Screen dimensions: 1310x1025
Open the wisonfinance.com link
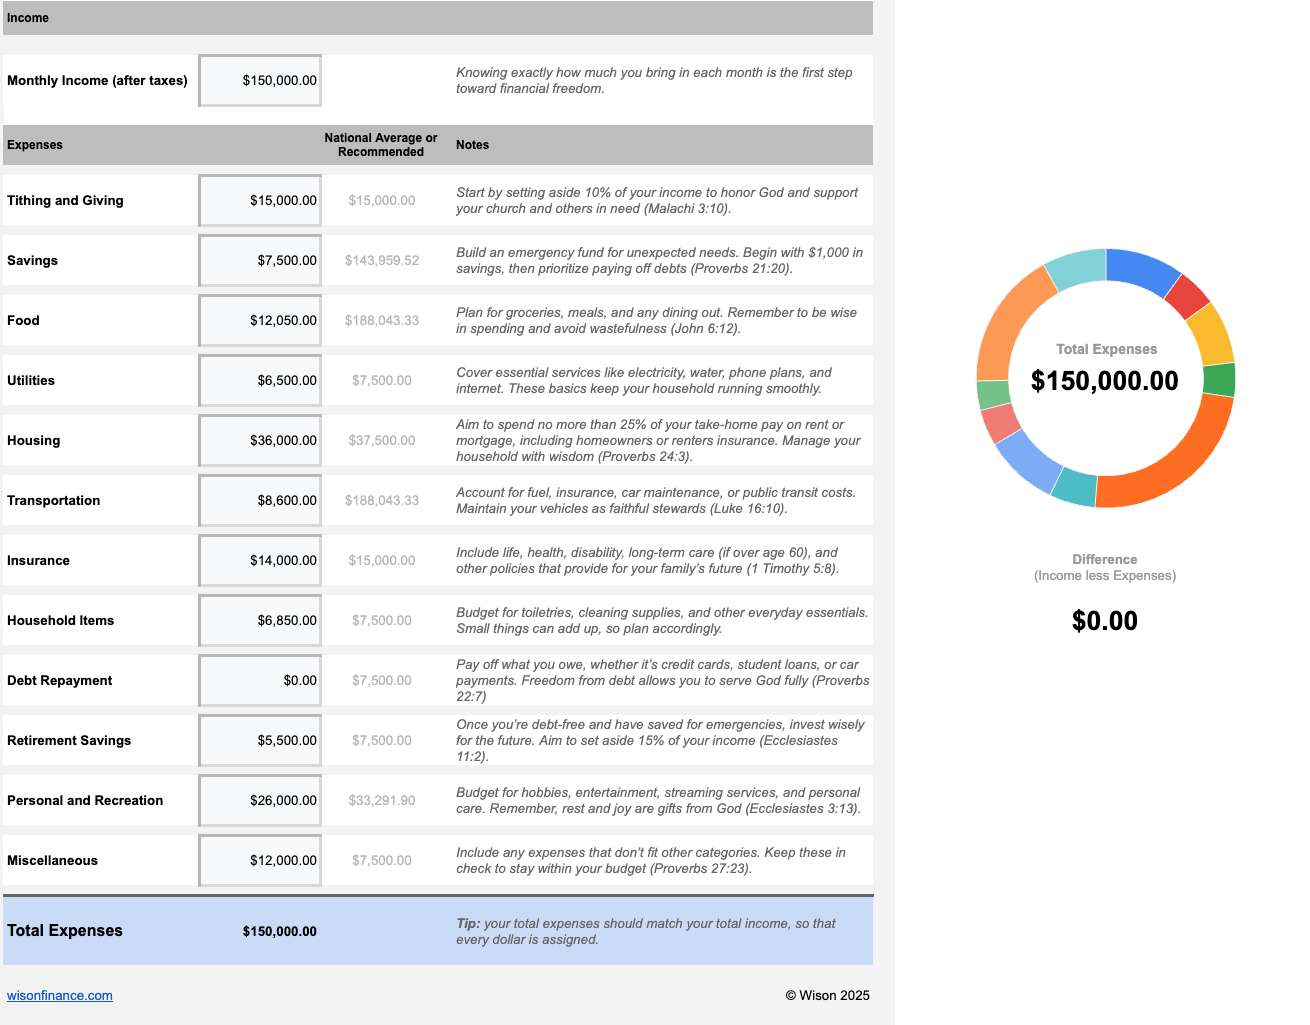tap(60, 996)
